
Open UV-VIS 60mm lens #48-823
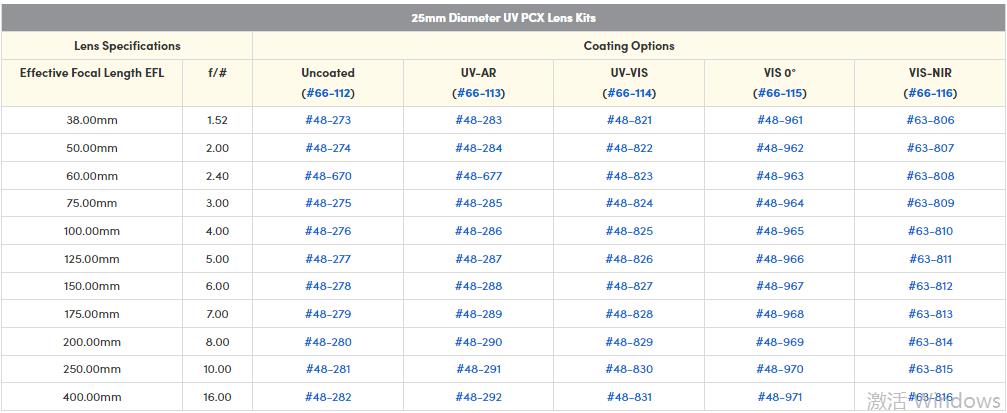(629, 176)
